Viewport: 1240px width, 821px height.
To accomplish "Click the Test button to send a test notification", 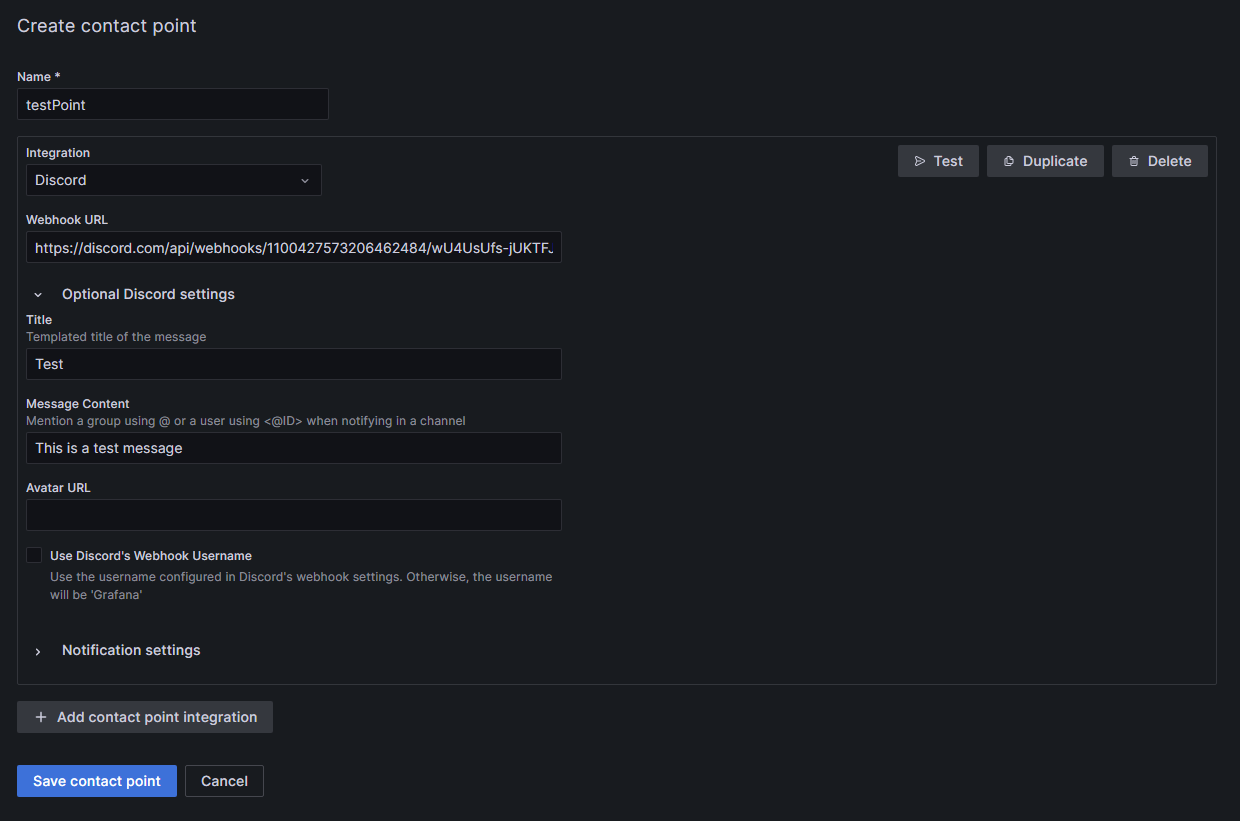I will pyautogui.click(x=938, y=160).
